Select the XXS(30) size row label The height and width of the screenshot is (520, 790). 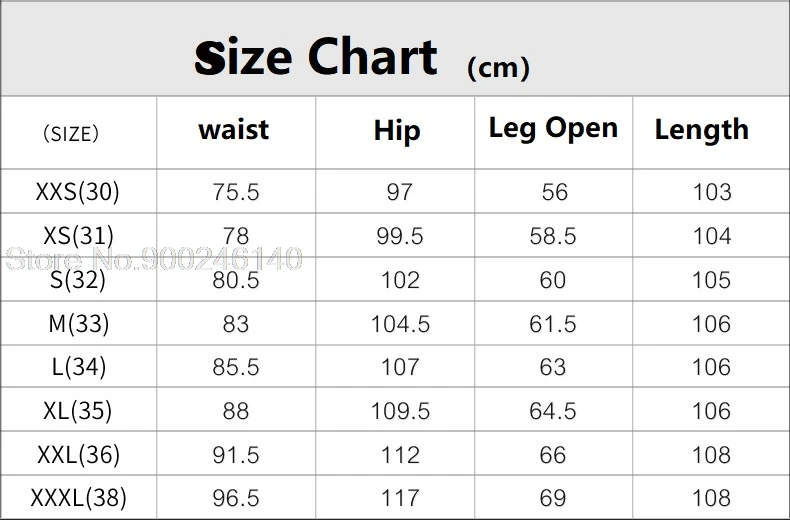coord(77,192)
